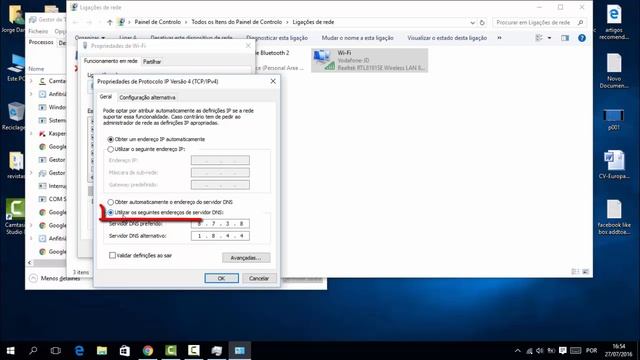The image size is (640, 360).
Task: Open File Explorer from the taskbar
Action: tap(102, 351)
